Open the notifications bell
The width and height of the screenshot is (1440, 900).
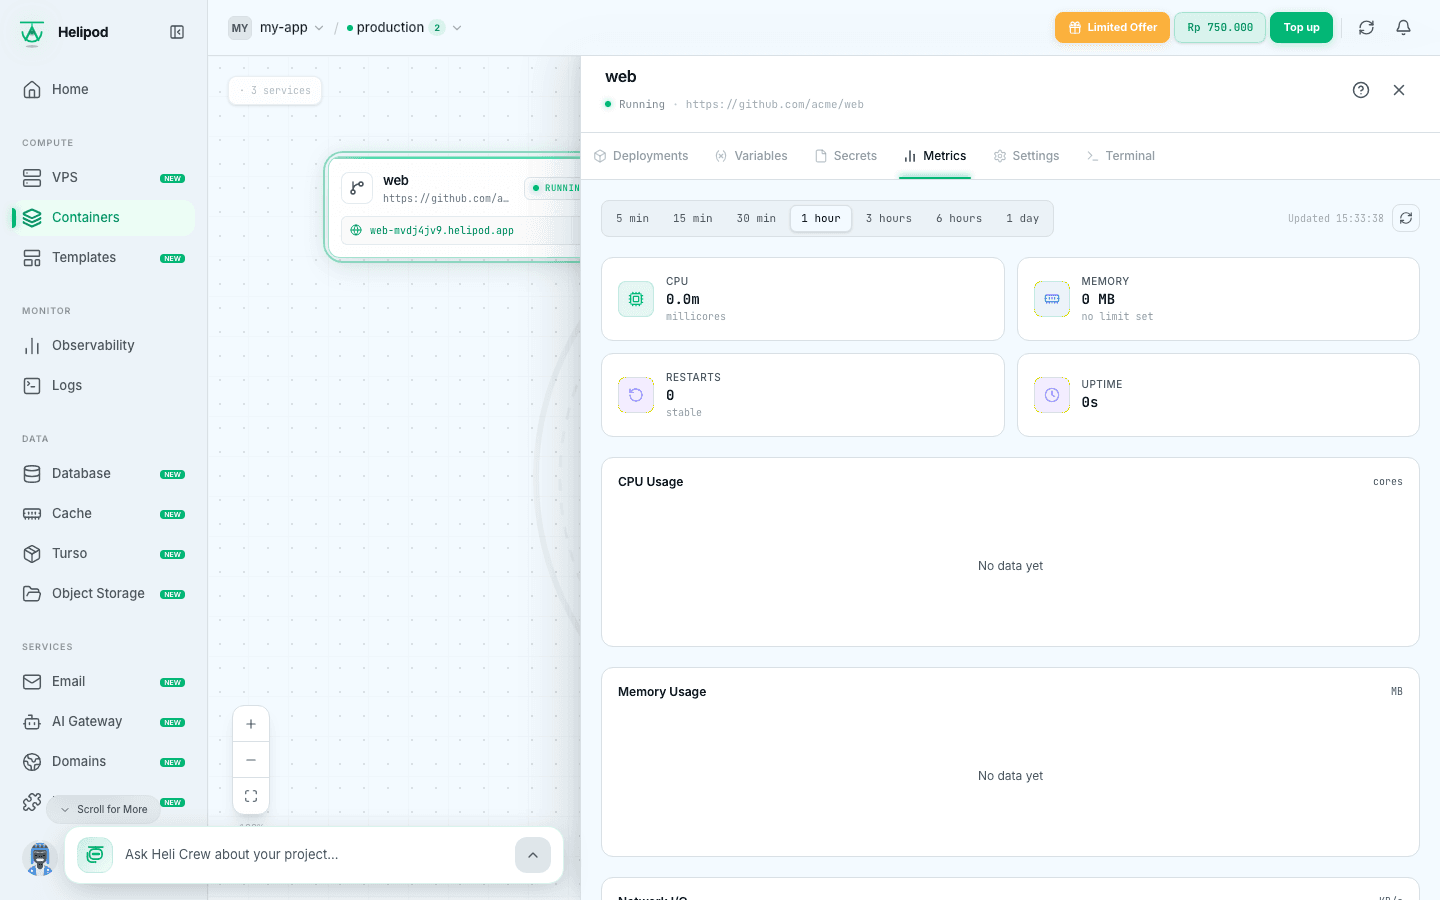(1403, 28)
